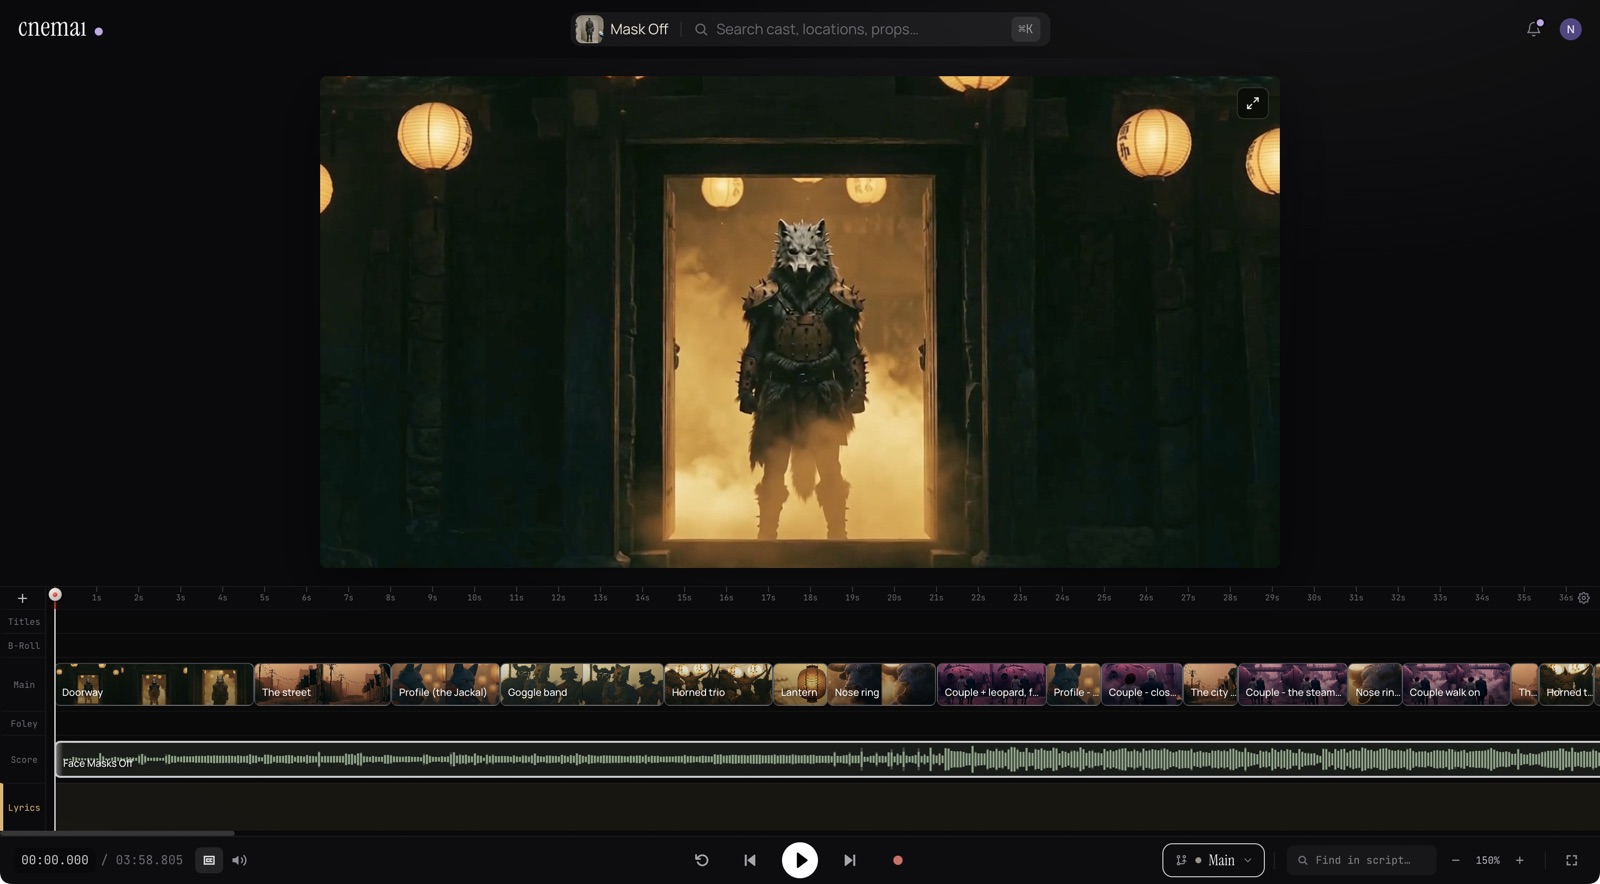This screenshot has height=884, width=1600.
Task: Start recording with the red record button
Action: pos(898,860)
